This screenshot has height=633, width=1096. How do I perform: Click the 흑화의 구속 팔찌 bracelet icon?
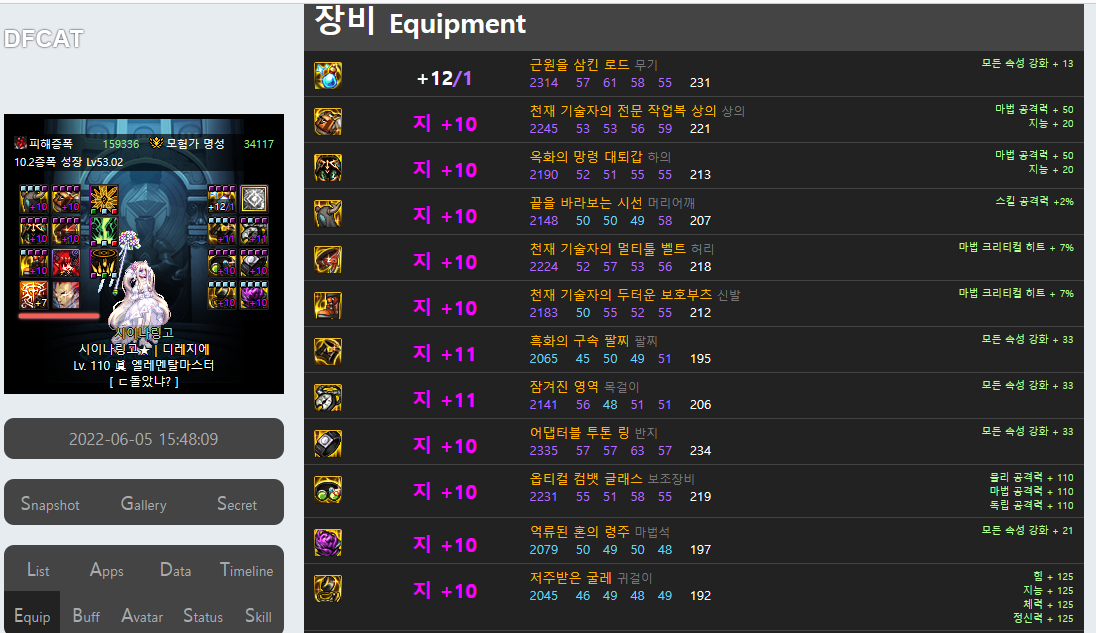[328, 351]
